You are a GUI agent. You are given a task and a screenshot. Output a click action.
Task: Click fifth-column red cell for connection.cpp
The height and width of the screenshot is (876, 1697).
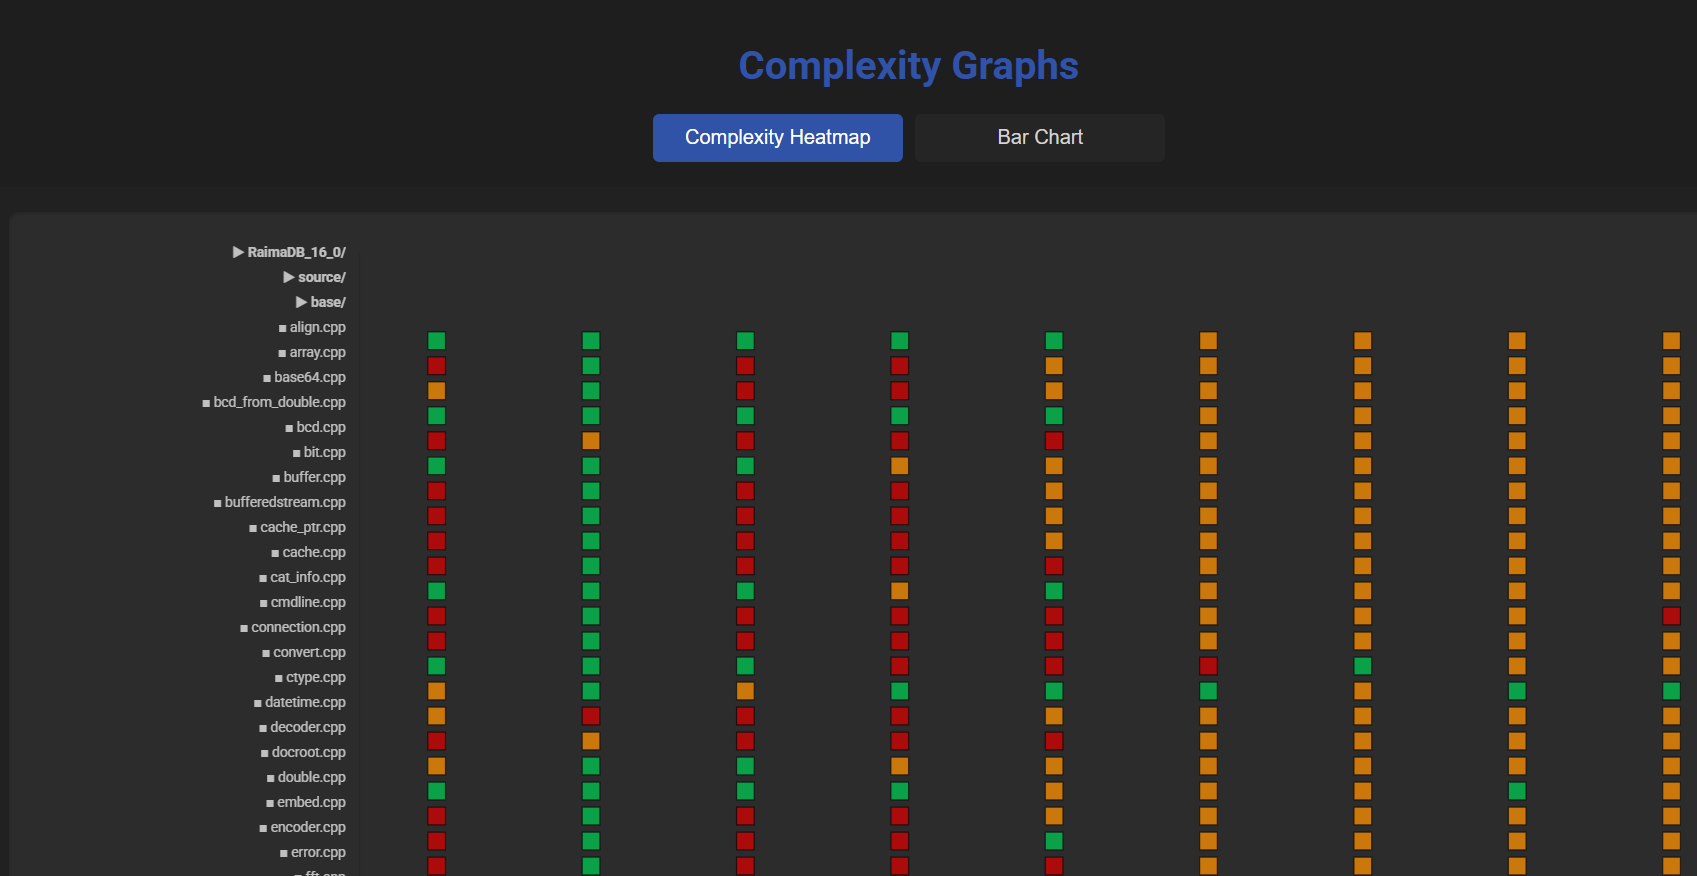click(1054, 641)
